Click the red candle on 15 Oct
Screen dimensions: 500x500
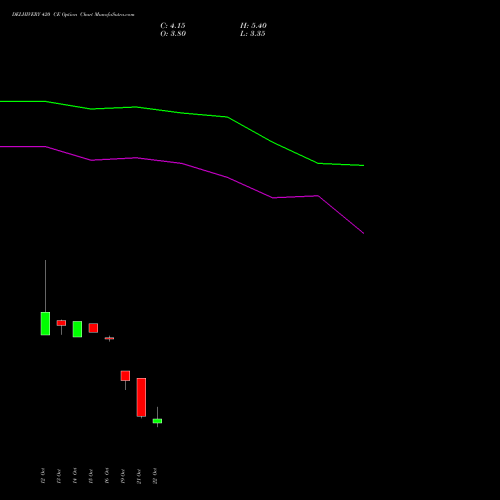[x=93, y=328]
